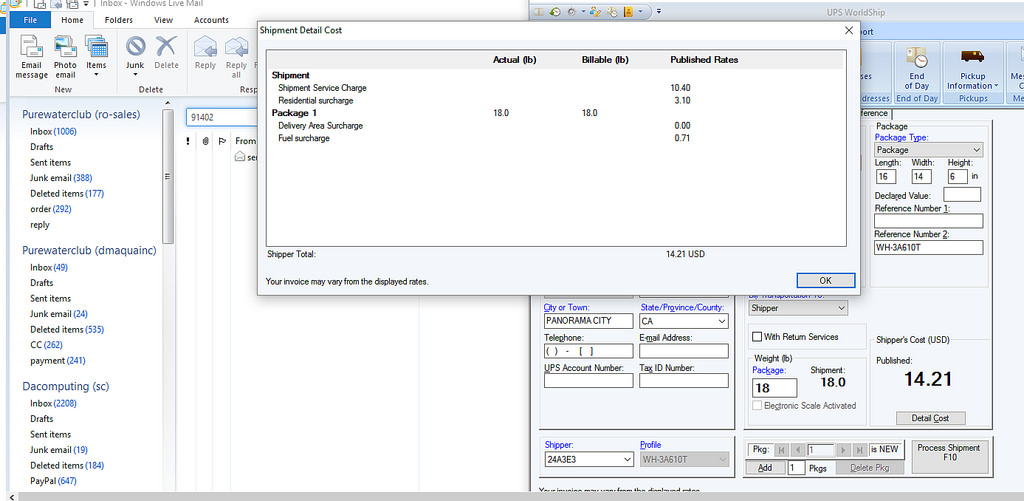This screenshot has width=1024, height=501.
Task: Open the CC (262) folder
Action: (x=46, y=345)
